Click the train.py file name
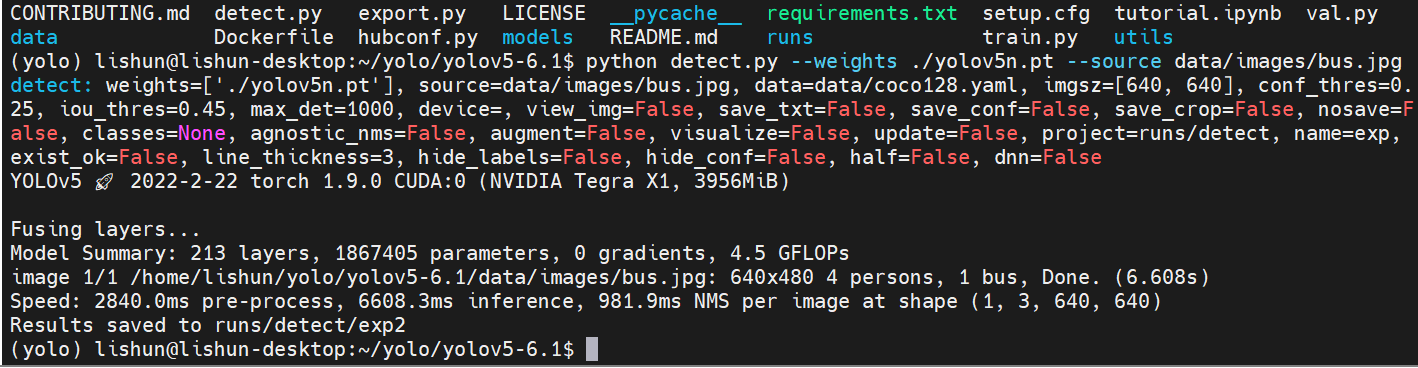 point(1030,38)
